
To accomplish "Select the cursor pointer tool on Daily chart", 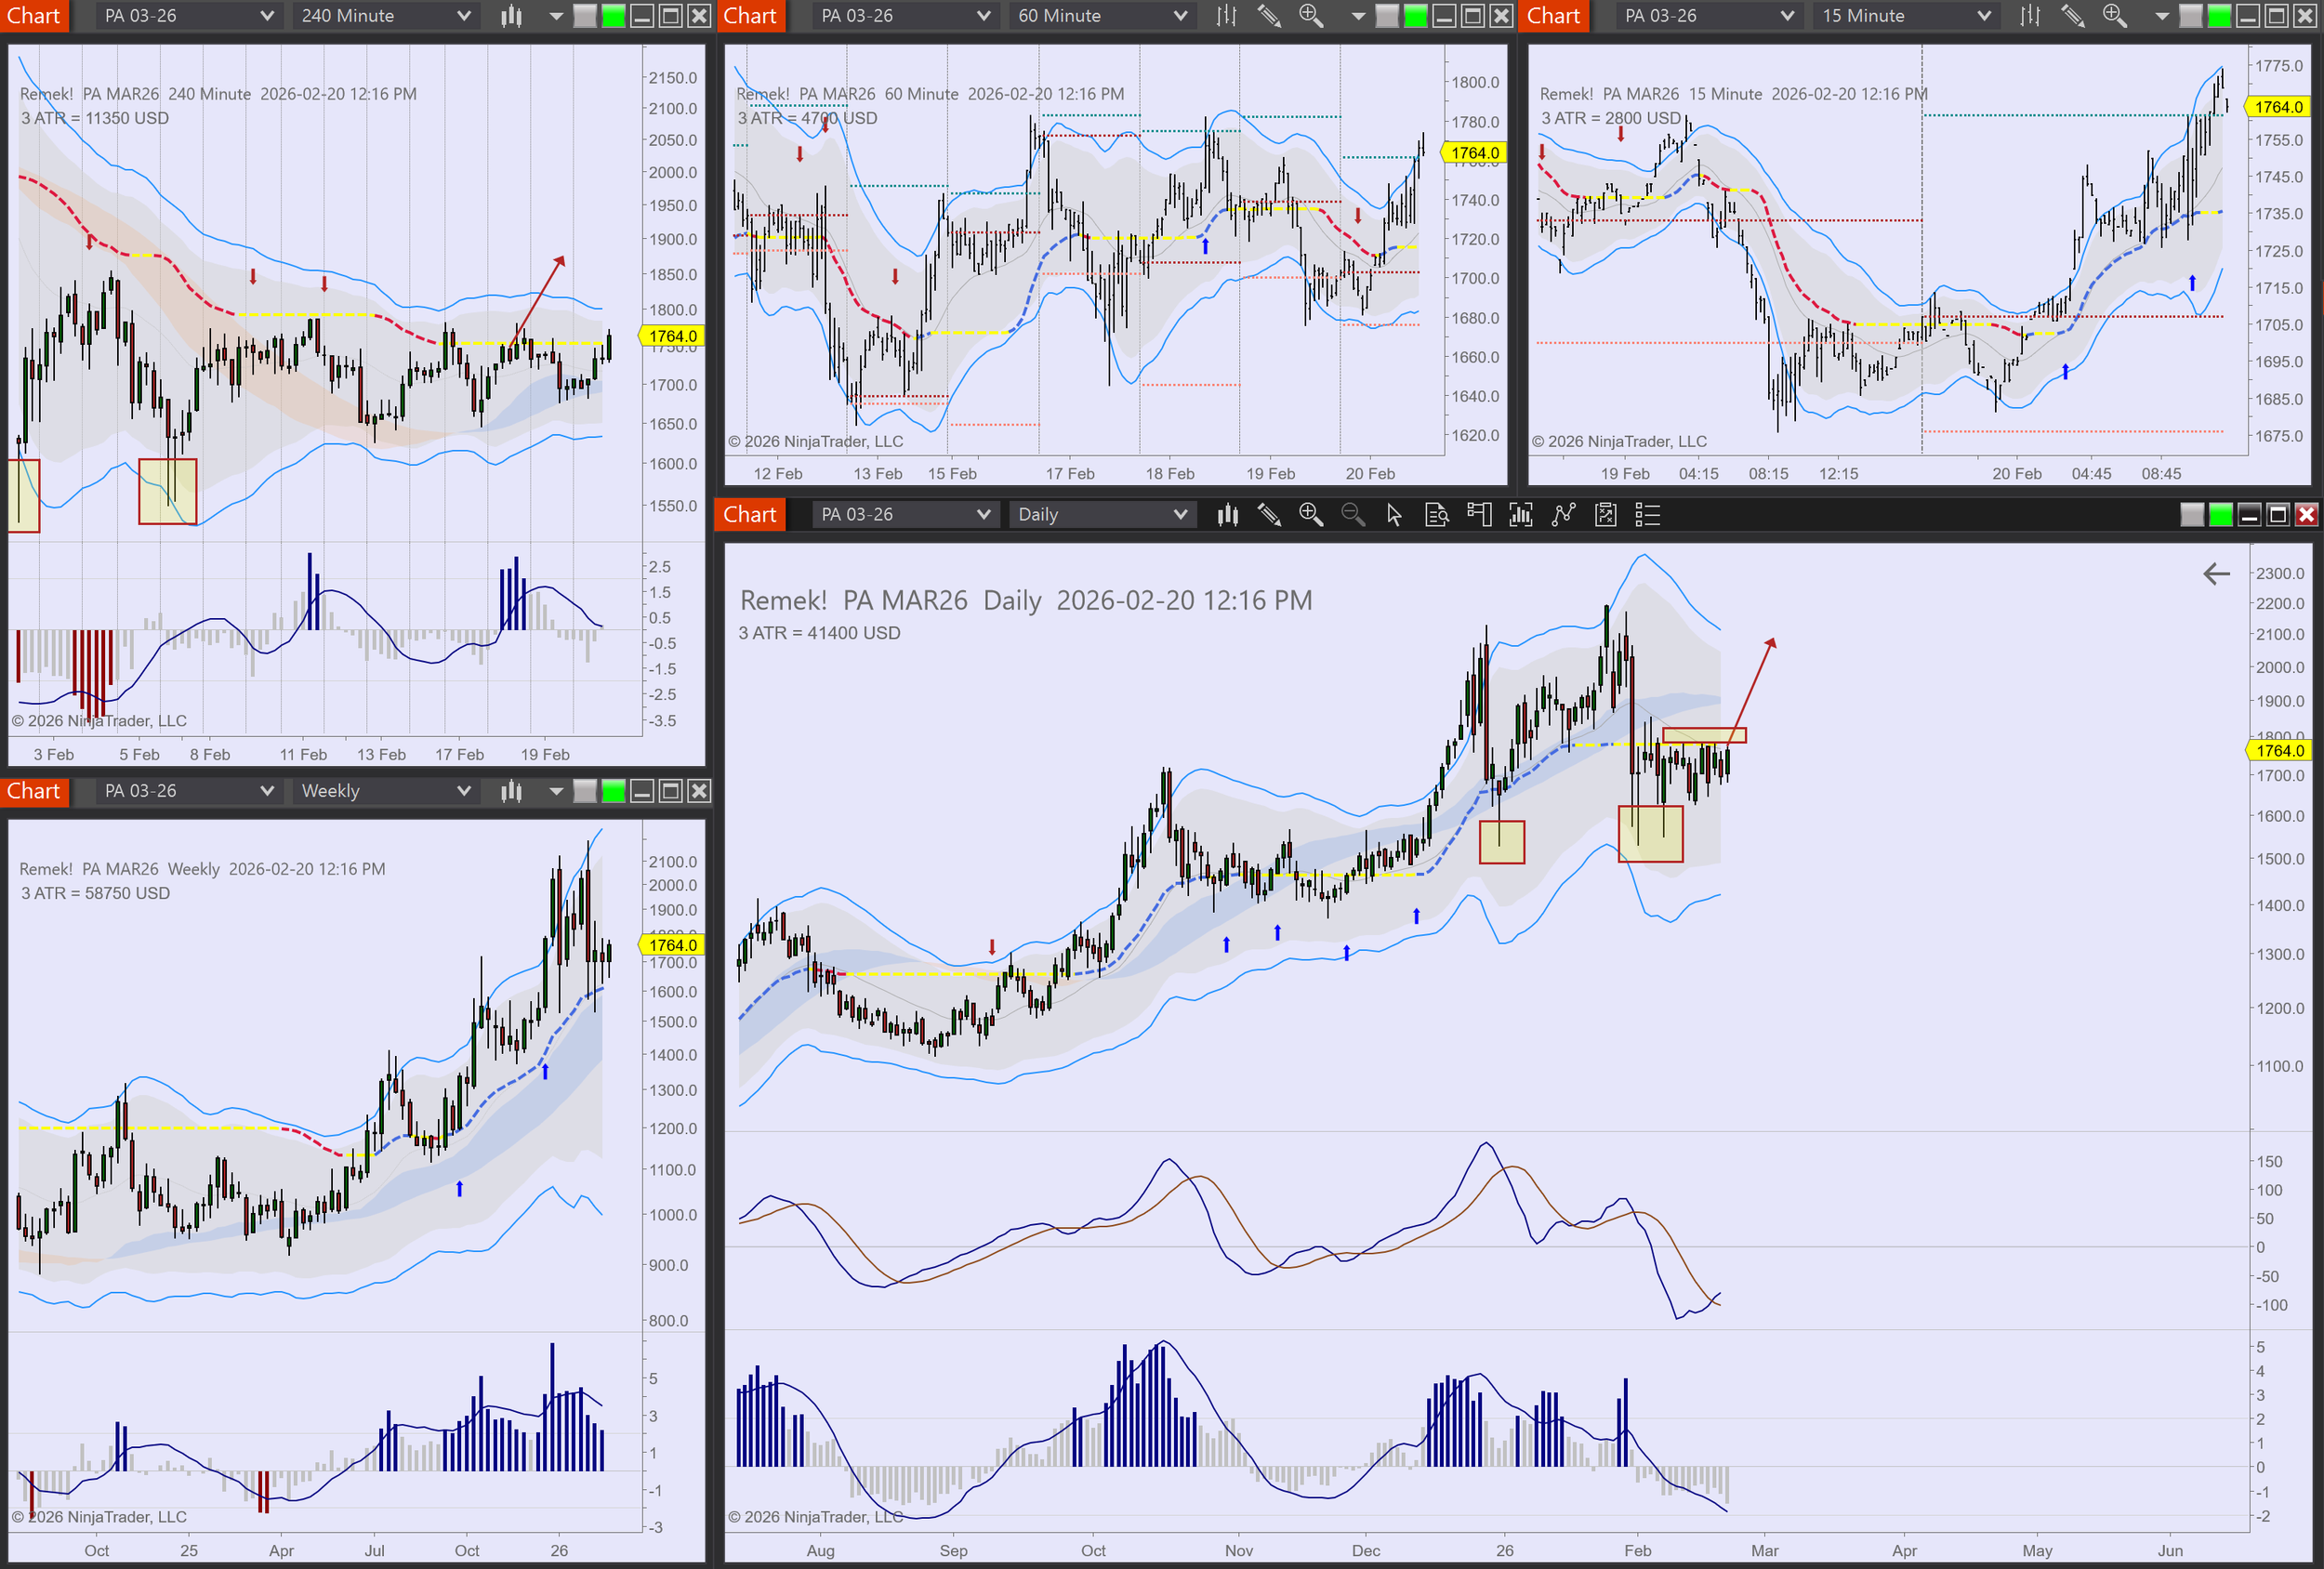I will [1394, 515].
